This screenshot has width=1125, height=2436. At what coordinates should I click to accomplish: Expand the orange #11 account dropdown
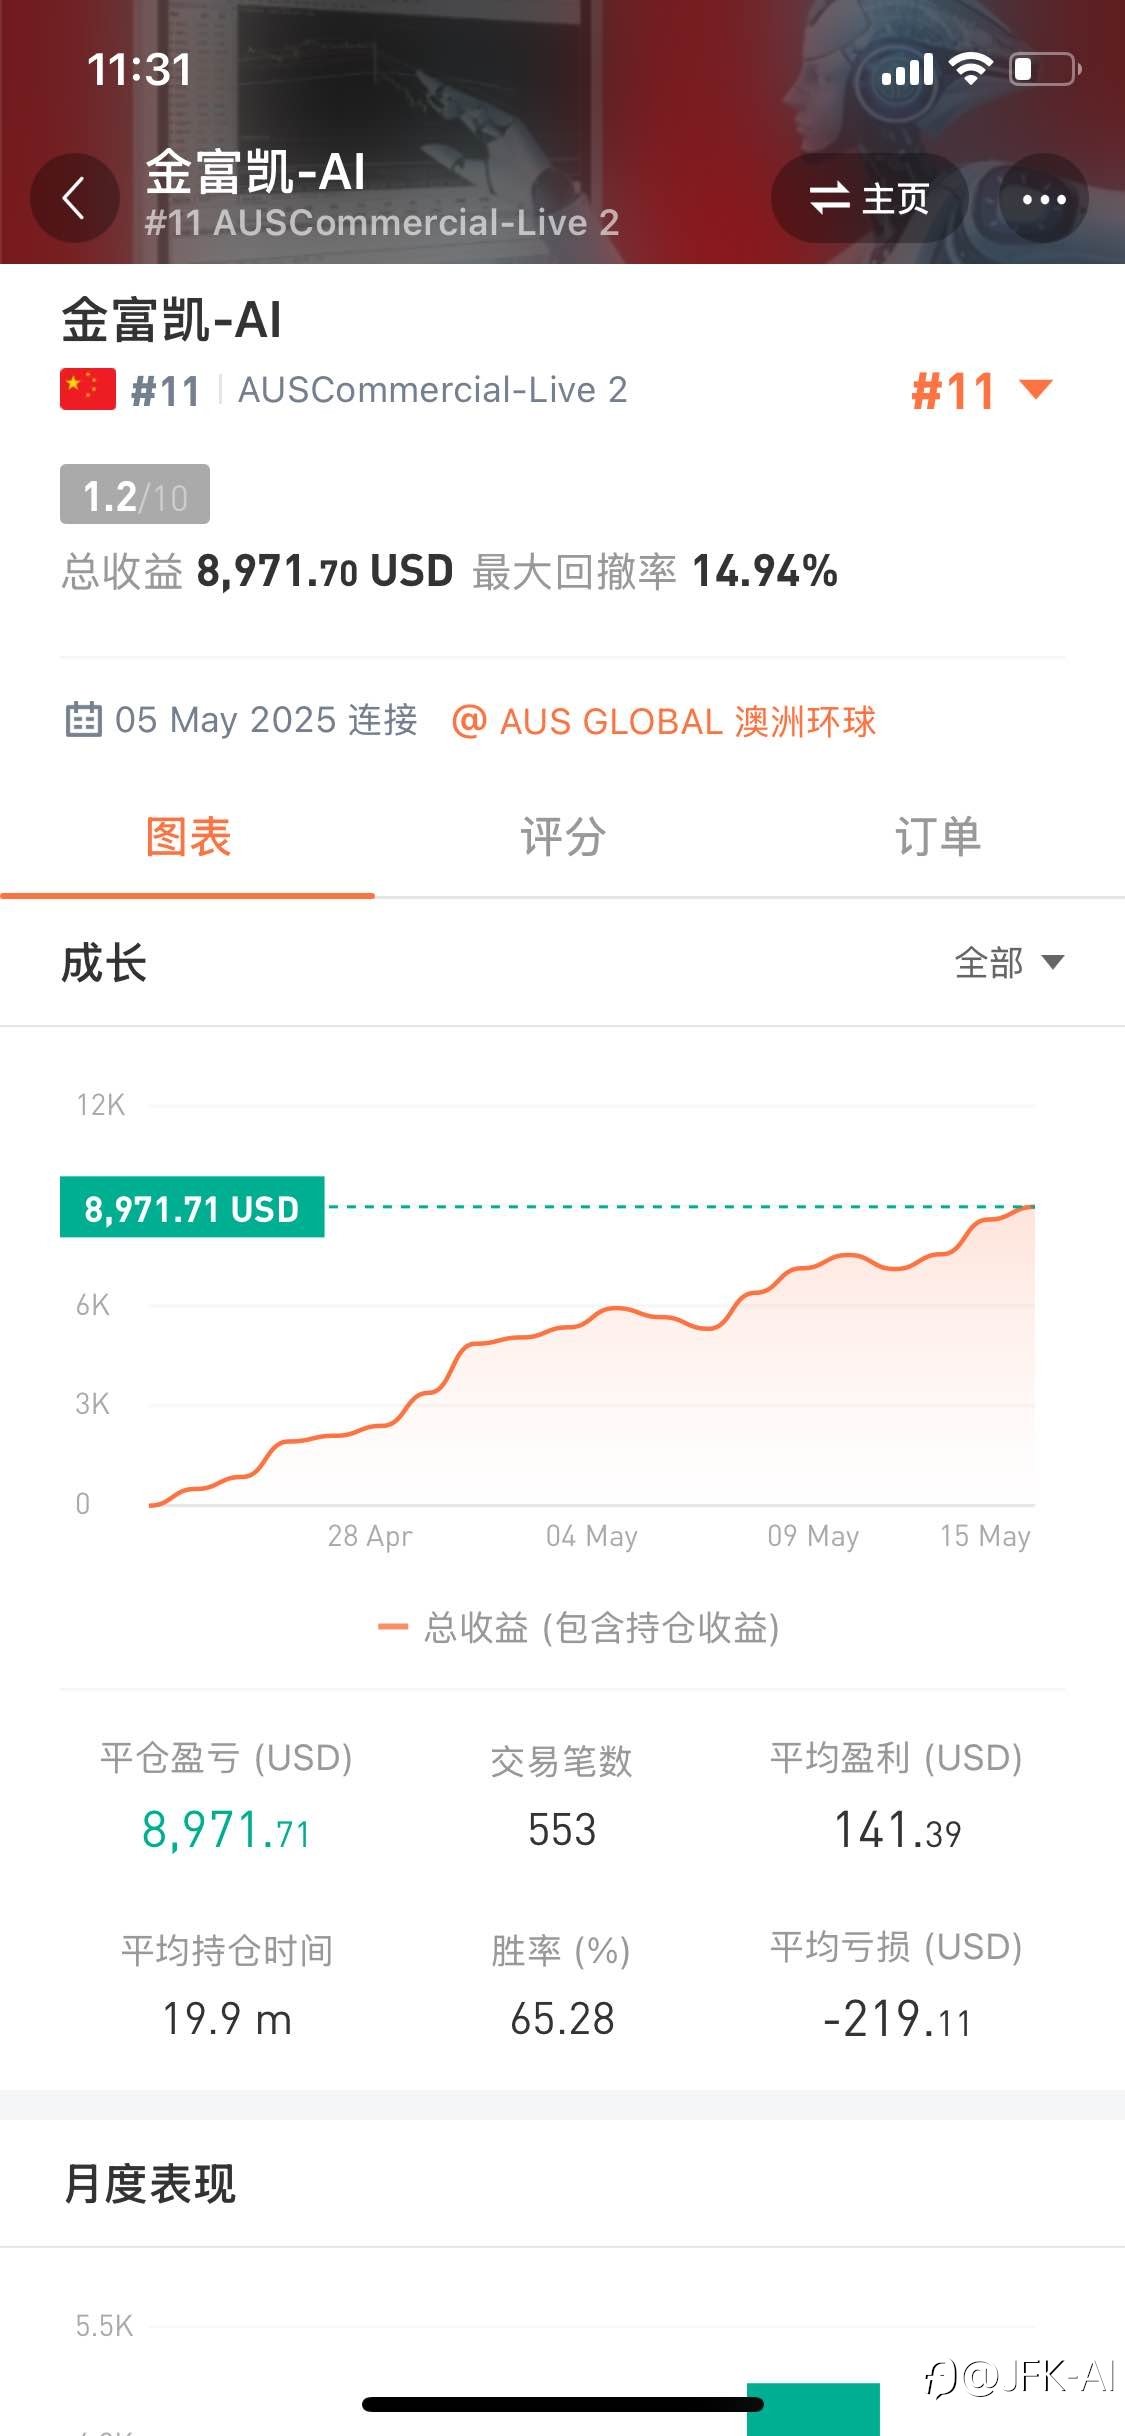981,390
